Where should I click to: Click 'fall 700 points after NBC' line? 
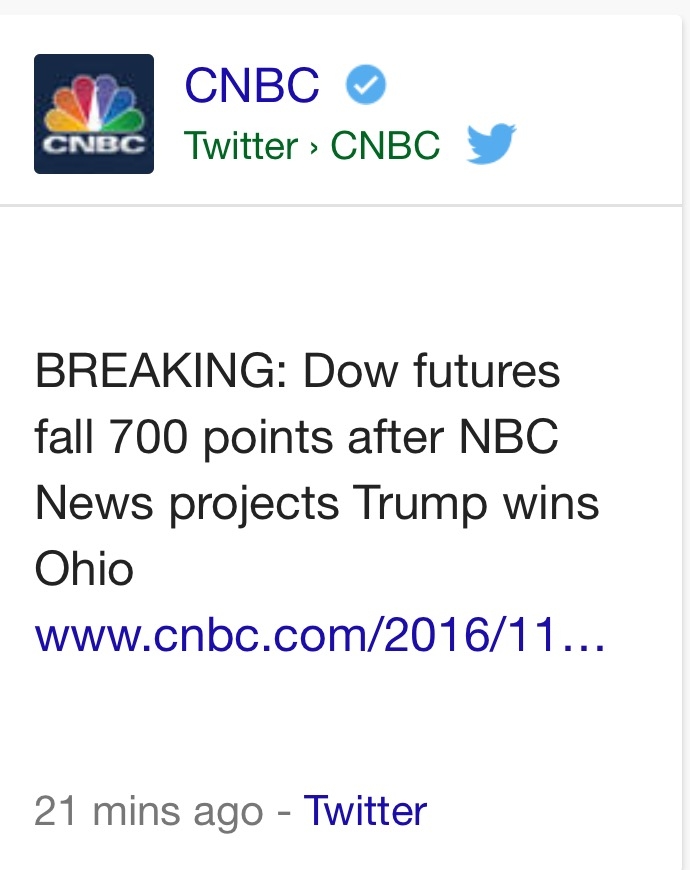click(296, 437)
